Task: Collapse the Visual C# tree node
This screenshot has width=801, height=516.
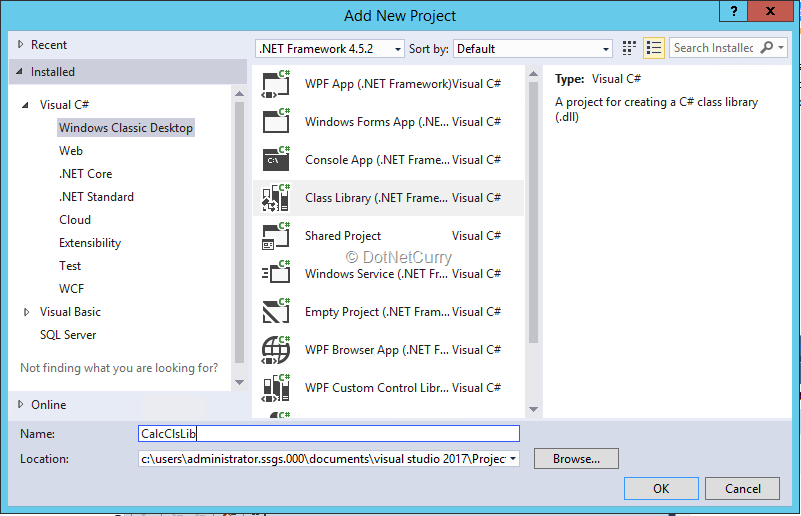Action: coord(25,105)
